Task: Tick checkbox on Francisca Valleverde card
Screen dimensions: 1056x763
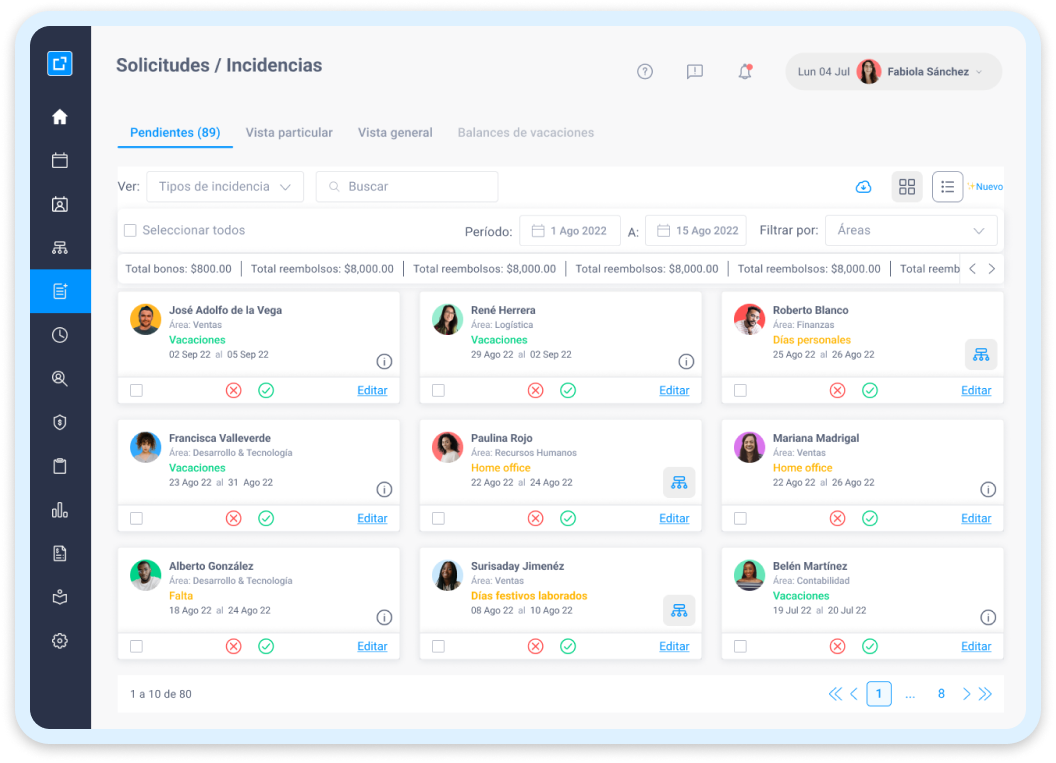Action: click(136, 519)
